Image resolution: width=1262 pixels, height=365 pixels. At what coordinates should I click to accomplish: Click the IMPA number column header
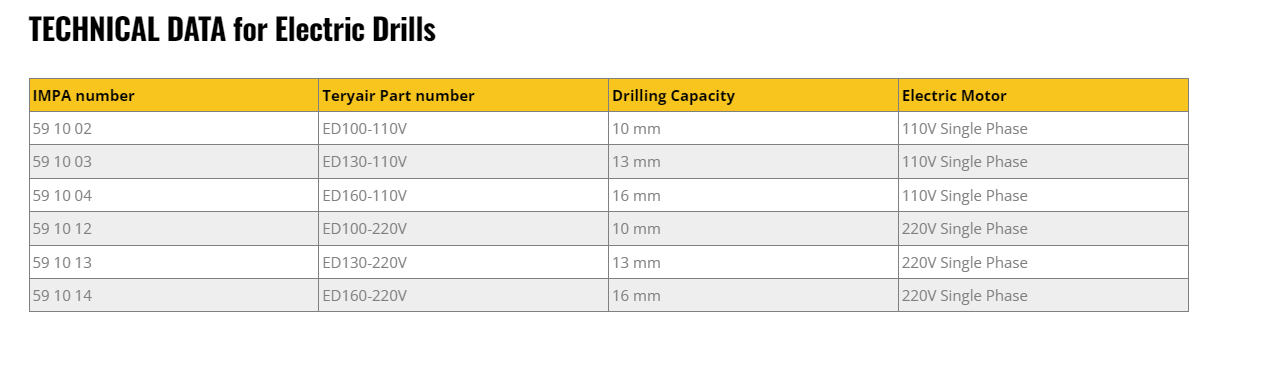tap(174, 95)
